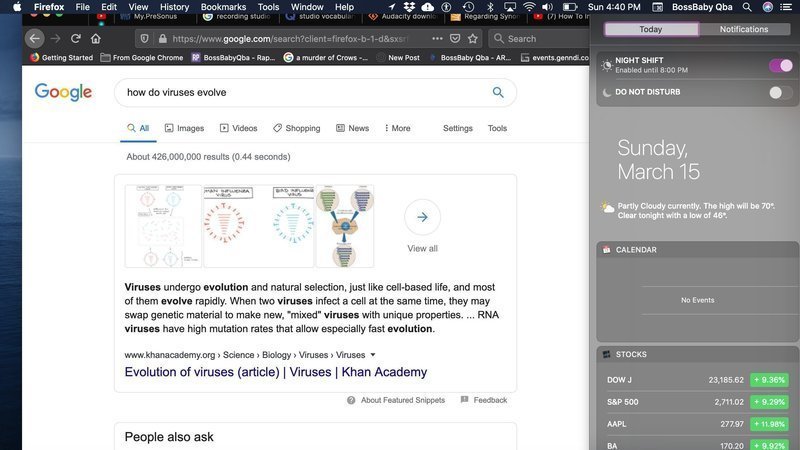
Task: Save the page to Pocket
Action: (453, 39)
